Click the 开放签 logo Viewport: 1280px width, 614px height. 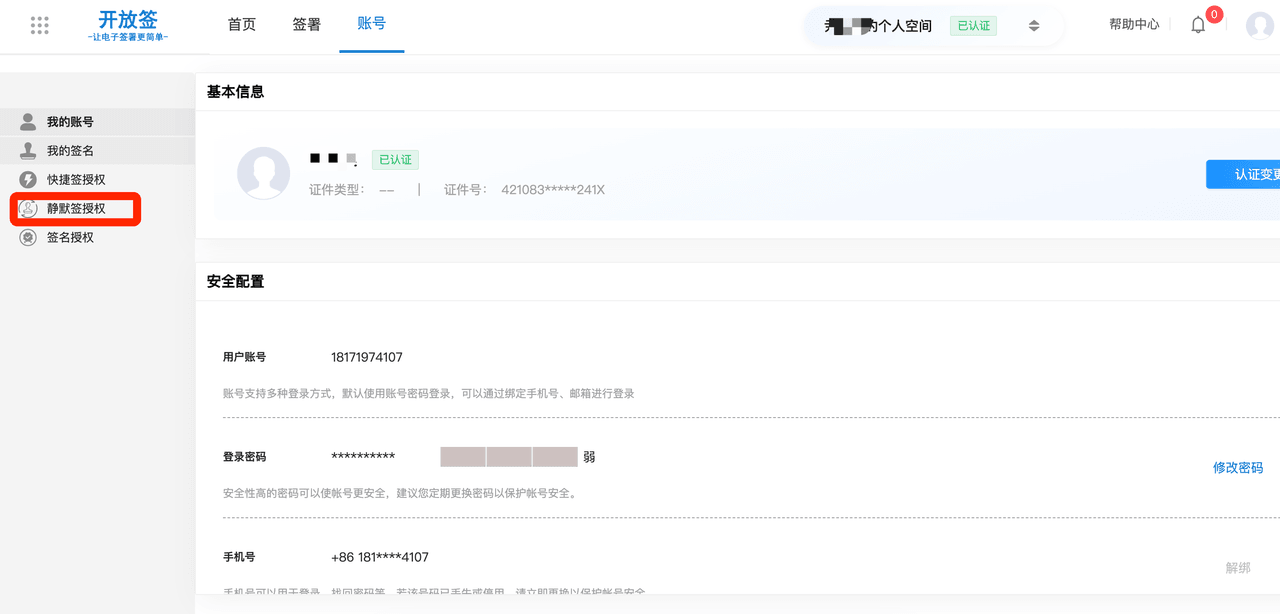tap(128, 26)
